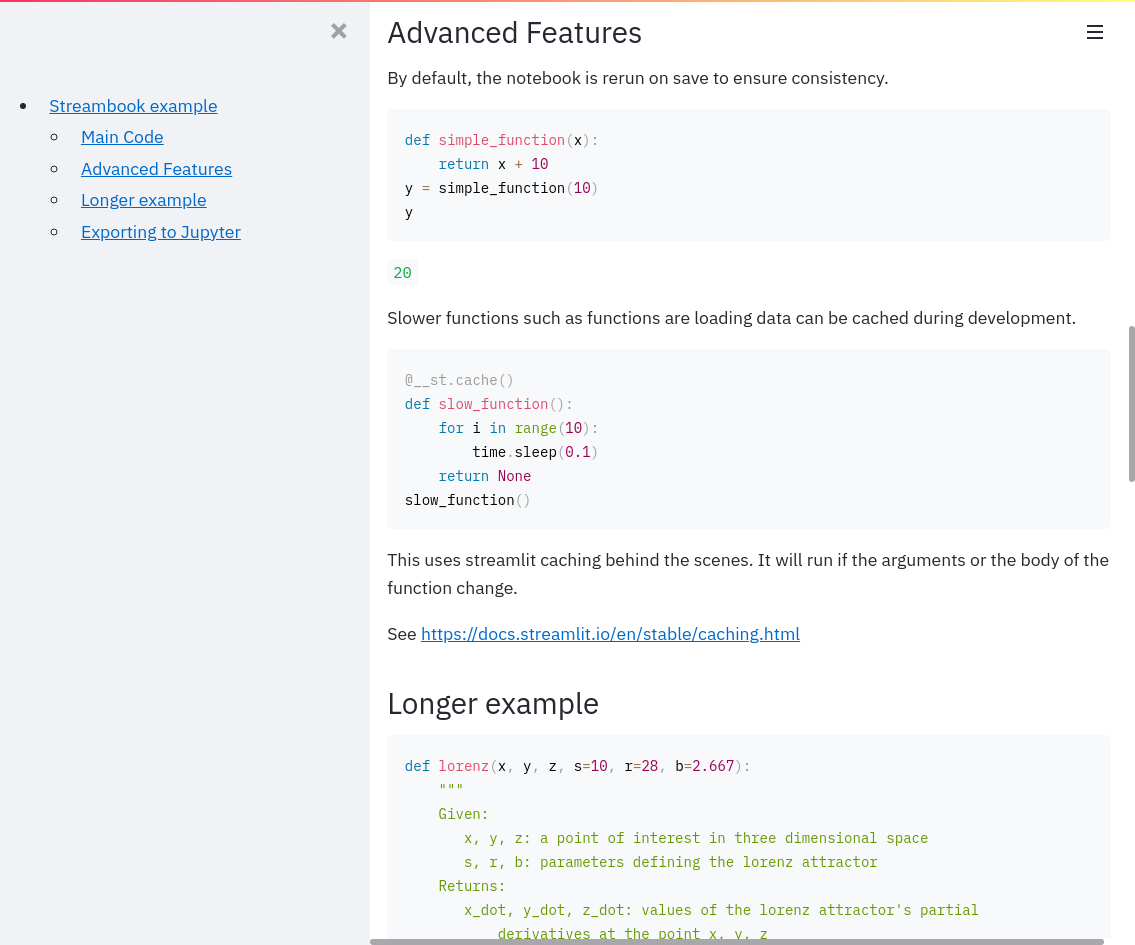Image resolution: width=1135 pixels, height=945 pixels.
Task: Click the 'notebook is rerun on save' paragraph
Action: tap(637, 78)
